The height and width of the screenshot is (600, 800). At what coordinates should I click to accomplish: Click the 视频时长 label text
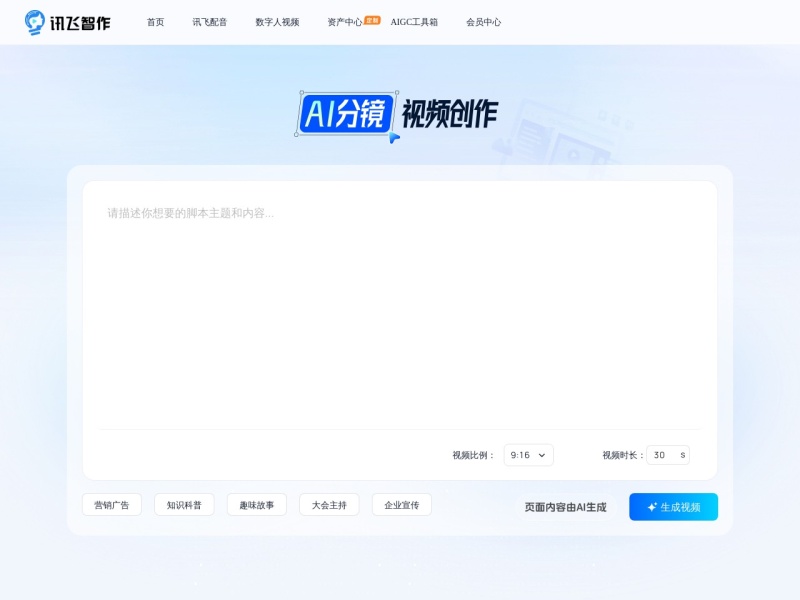point(622,455)
